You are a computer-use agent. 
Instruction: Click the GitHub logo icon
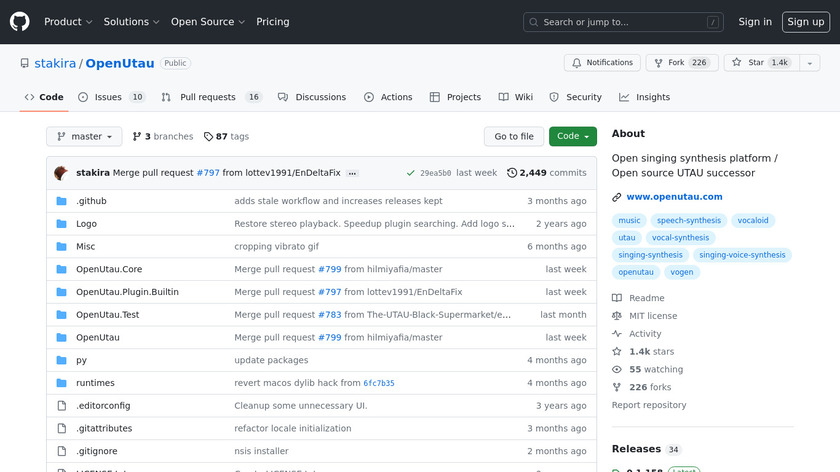(20, 21)
